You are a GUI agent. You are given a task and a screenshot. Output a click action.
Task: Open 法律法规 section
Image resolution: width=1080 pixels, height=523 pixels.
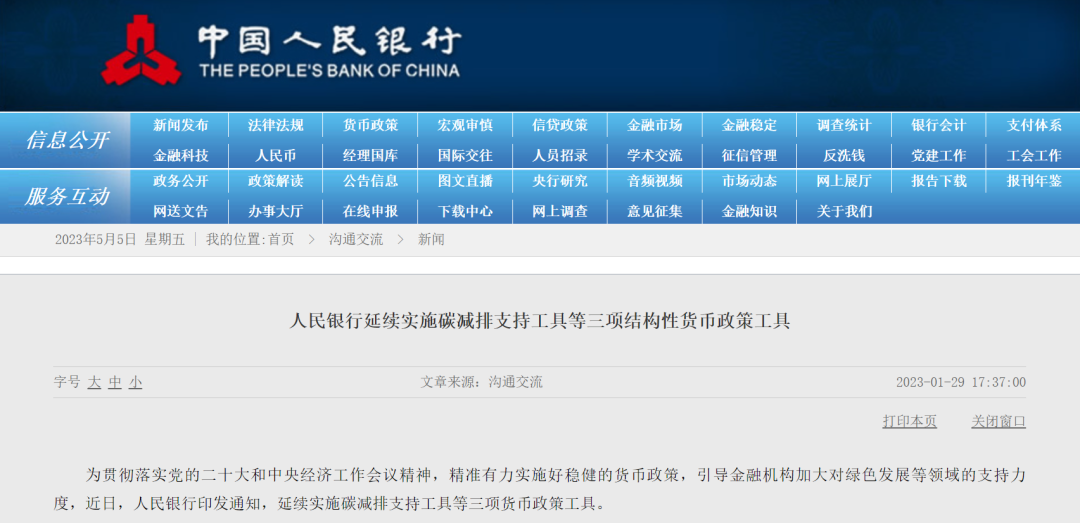276,125
